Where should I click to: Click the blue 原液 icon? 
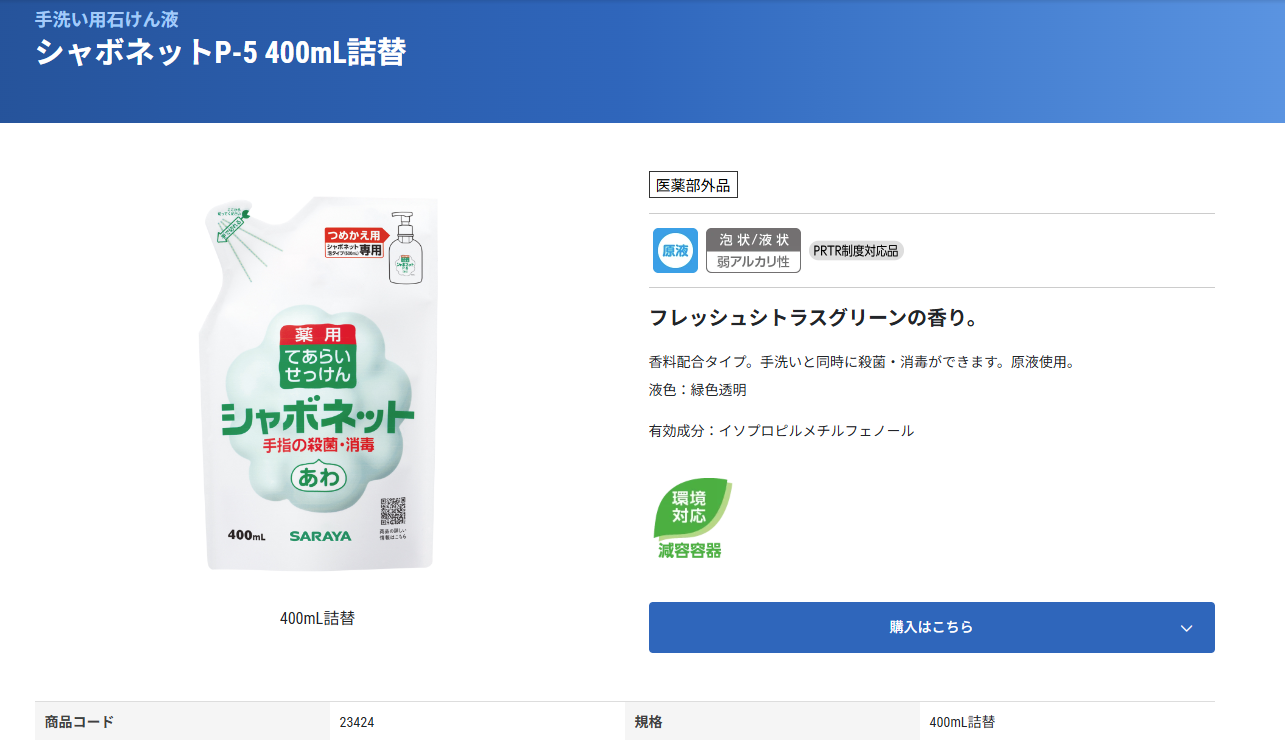click(675, 251)
